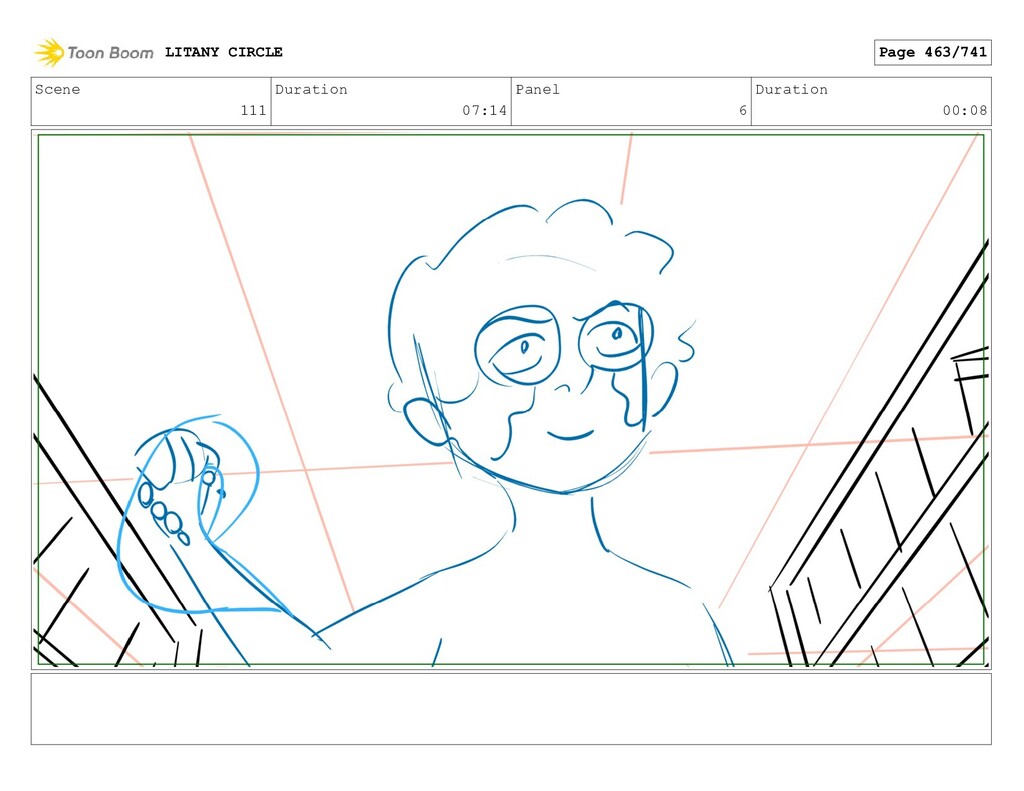Image resolution: width=1024 pixels, height=791 pixels.
Task: Select scene number 111
Action: click(x=253, y=110)
